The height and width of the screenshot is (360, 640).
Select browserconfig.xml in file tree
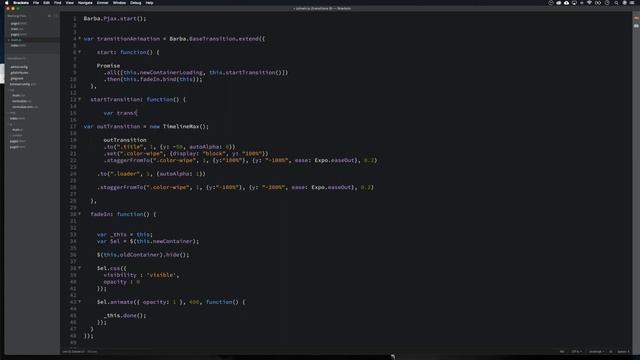pyautogui.click(x=23, y=84)
